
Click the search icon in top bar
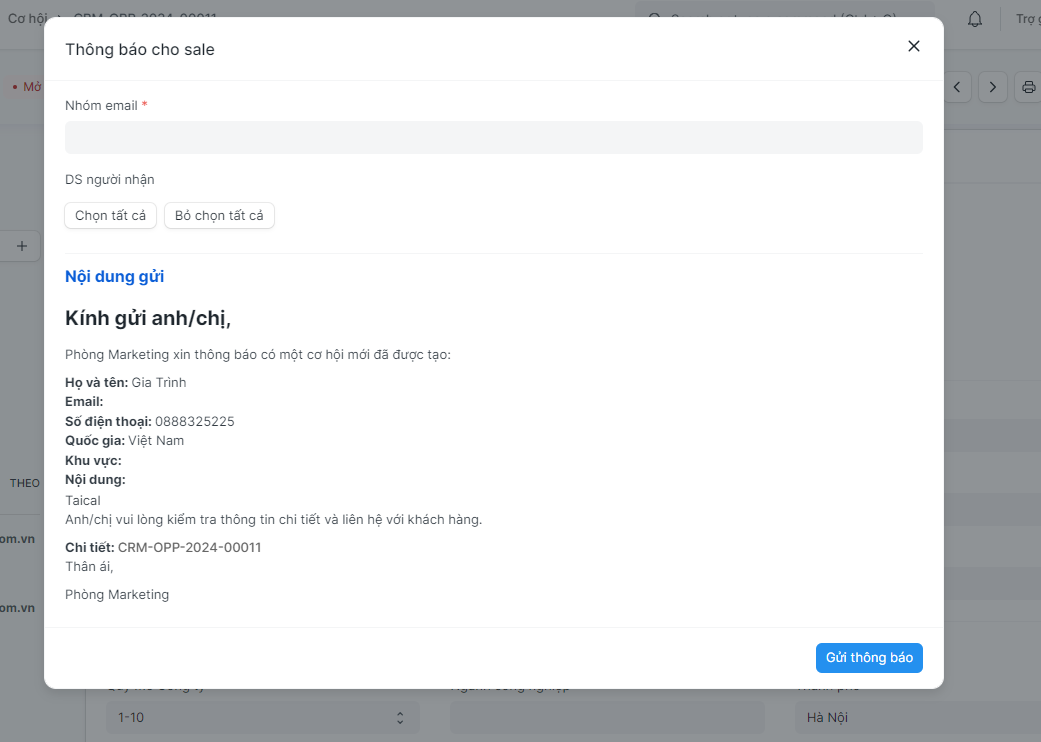click(x=655, y=18)
